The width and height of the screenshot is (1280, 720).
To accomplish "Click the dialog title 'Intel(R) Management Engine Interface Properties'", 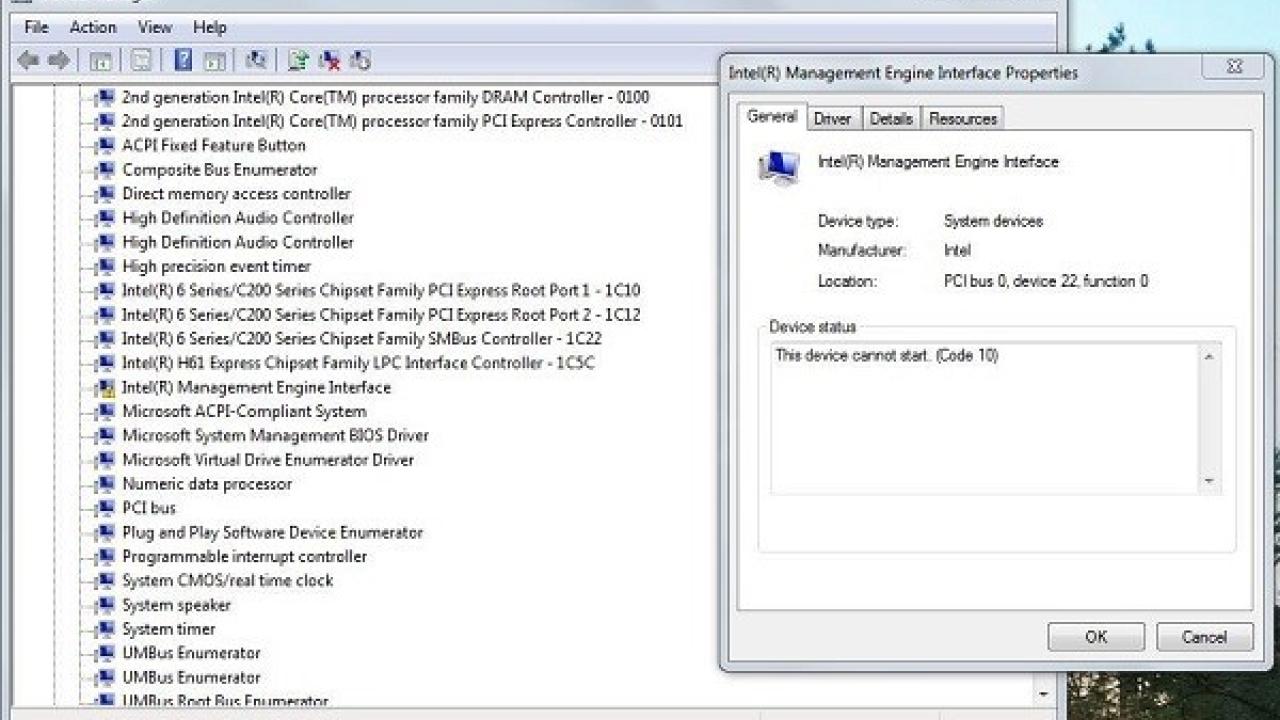I will pos(903,73).
